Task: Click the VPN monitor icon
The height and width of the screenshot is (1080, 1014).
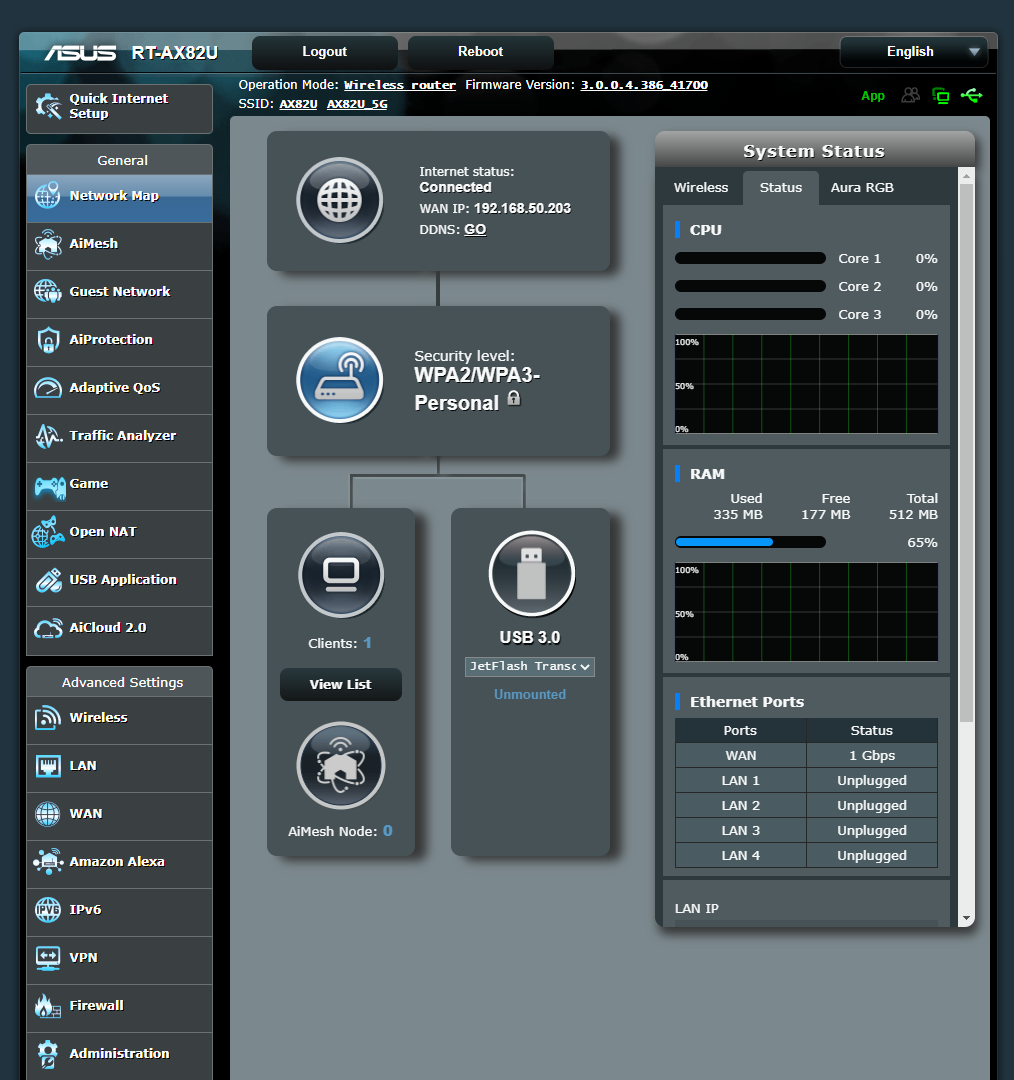Action: pos(48,958)
